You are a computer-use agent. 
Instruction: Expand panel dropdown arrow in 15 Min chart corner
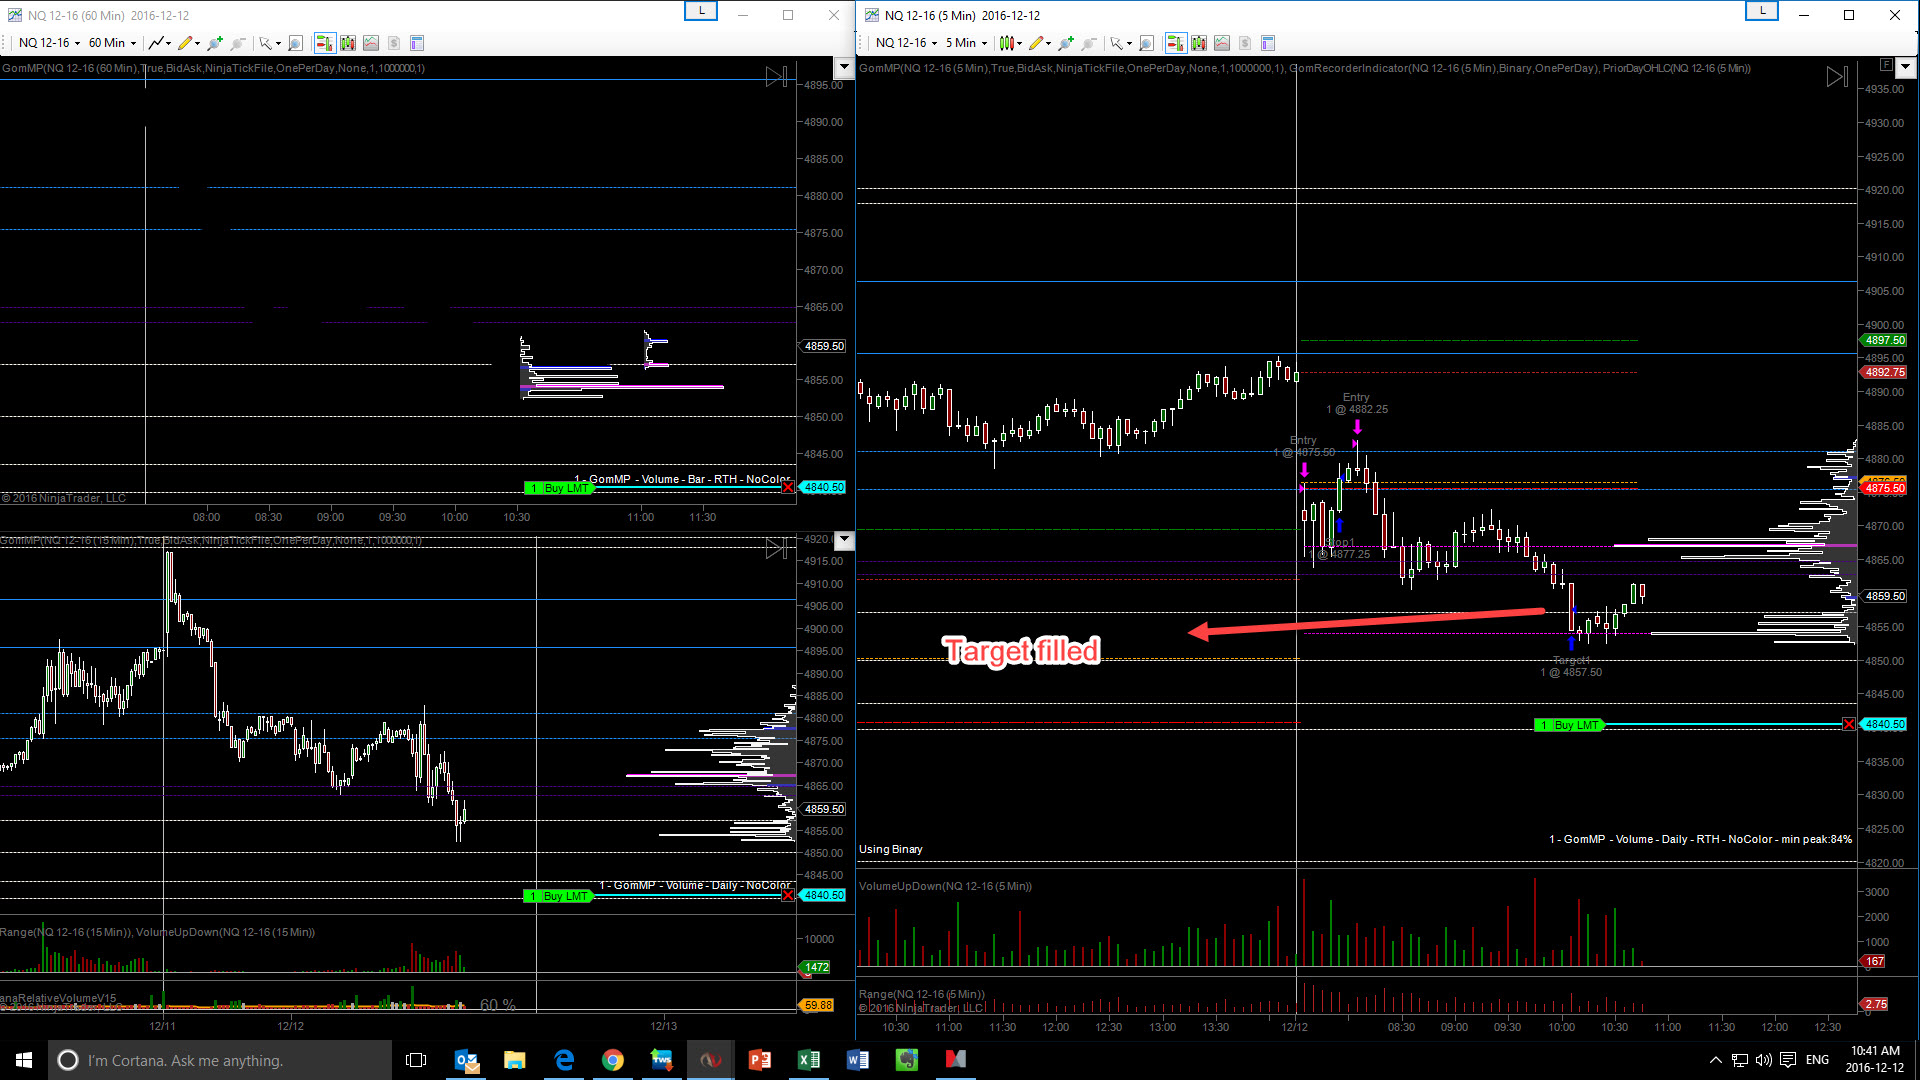[x=844, y=541]
